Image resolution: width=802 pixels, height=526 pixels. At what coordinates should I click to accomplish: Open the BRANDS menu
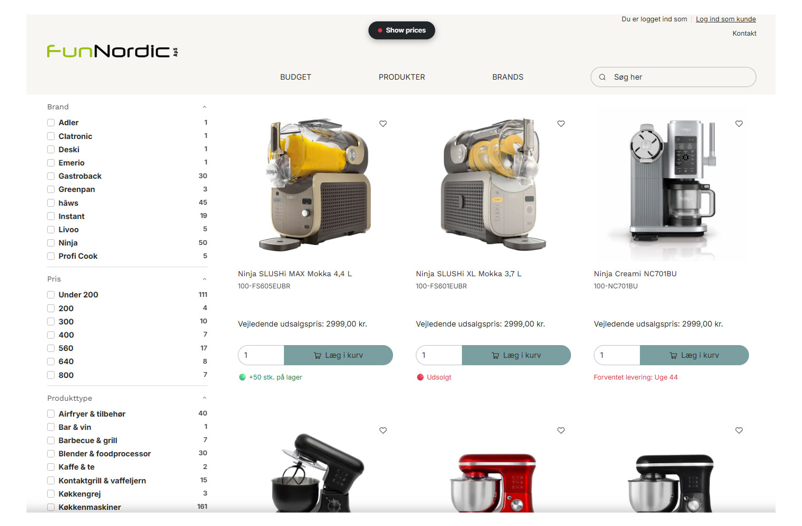[507, 77]
